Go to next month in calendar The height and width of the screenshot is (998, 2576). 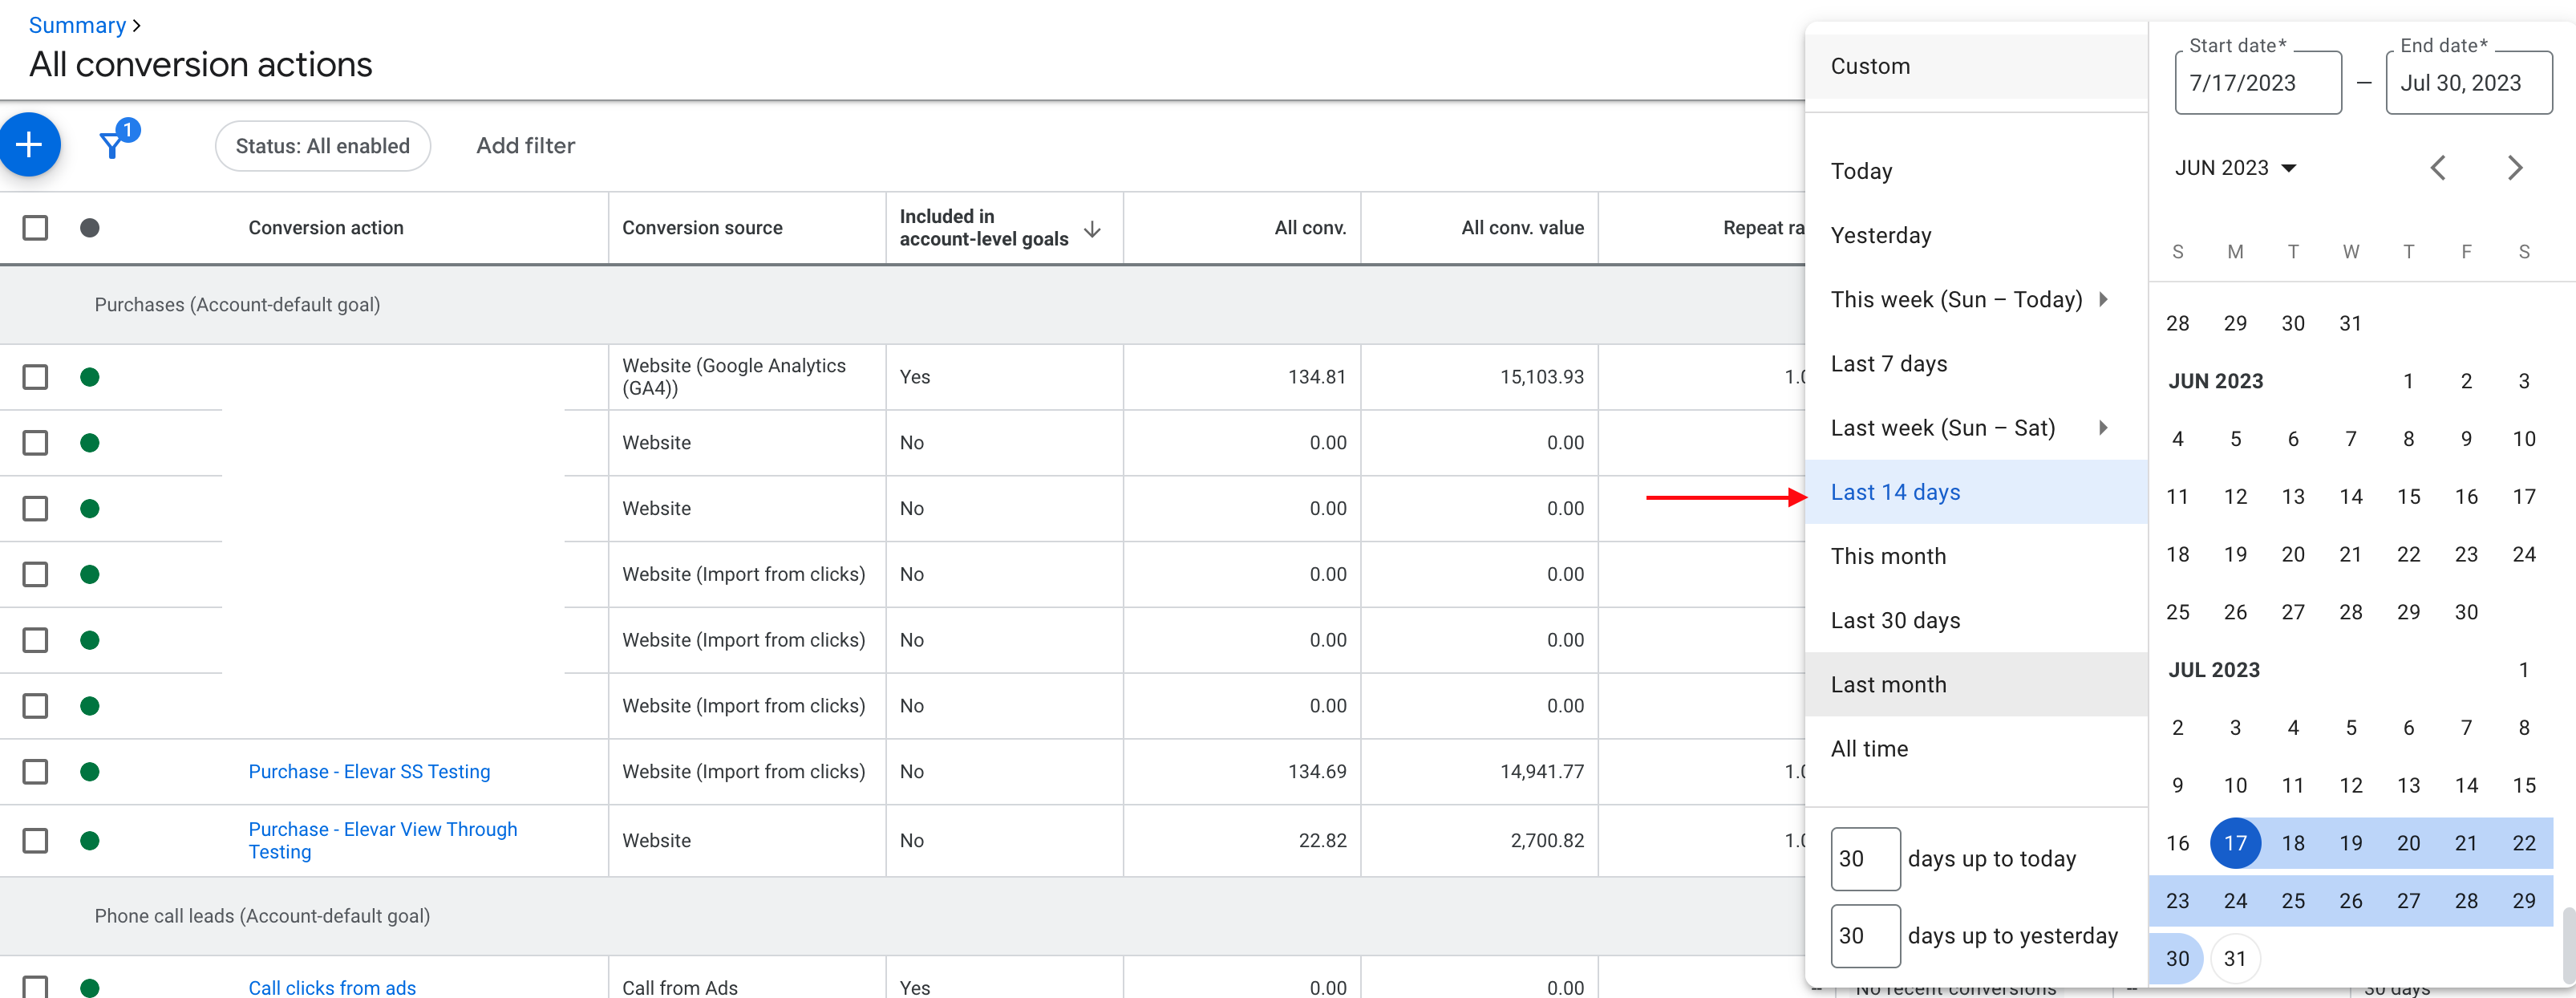pos(2515,168)
